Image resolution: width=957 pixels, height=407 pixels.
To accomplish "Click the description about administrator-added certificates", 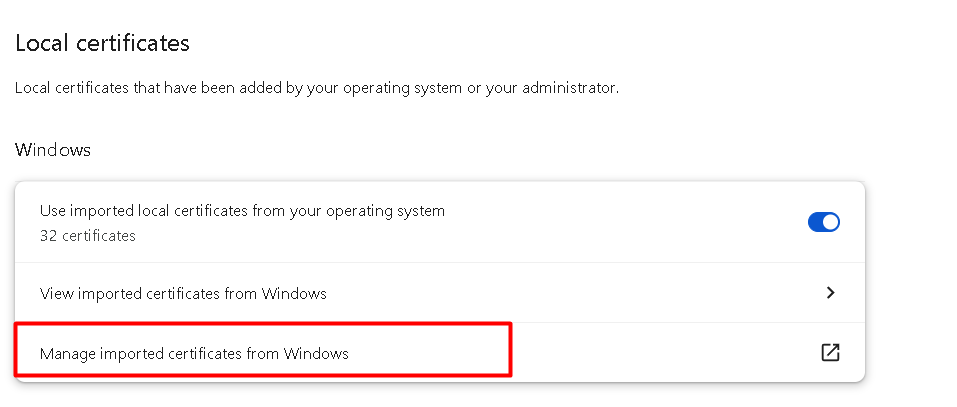I will pyautogui.click(x=317, y=88).
